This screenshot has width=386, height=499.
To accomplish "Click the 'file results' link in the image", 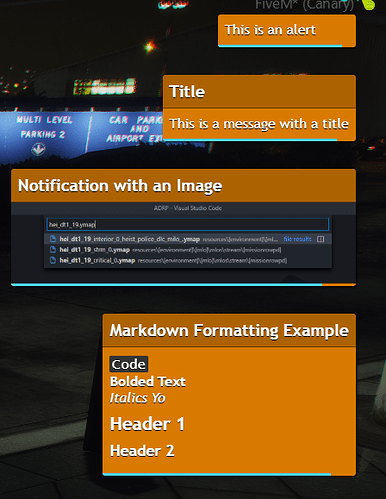I will 297,239.
